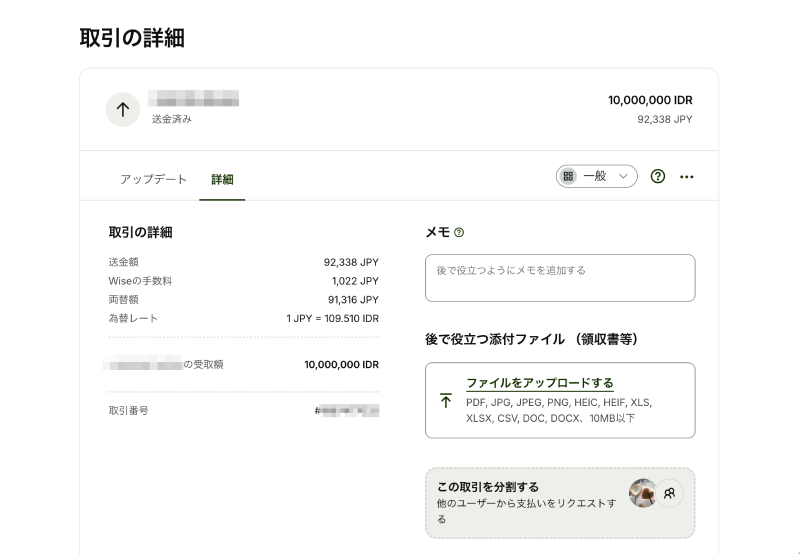Click the blurred recipient name in header
800x554 pixels.
click(194, 98)
